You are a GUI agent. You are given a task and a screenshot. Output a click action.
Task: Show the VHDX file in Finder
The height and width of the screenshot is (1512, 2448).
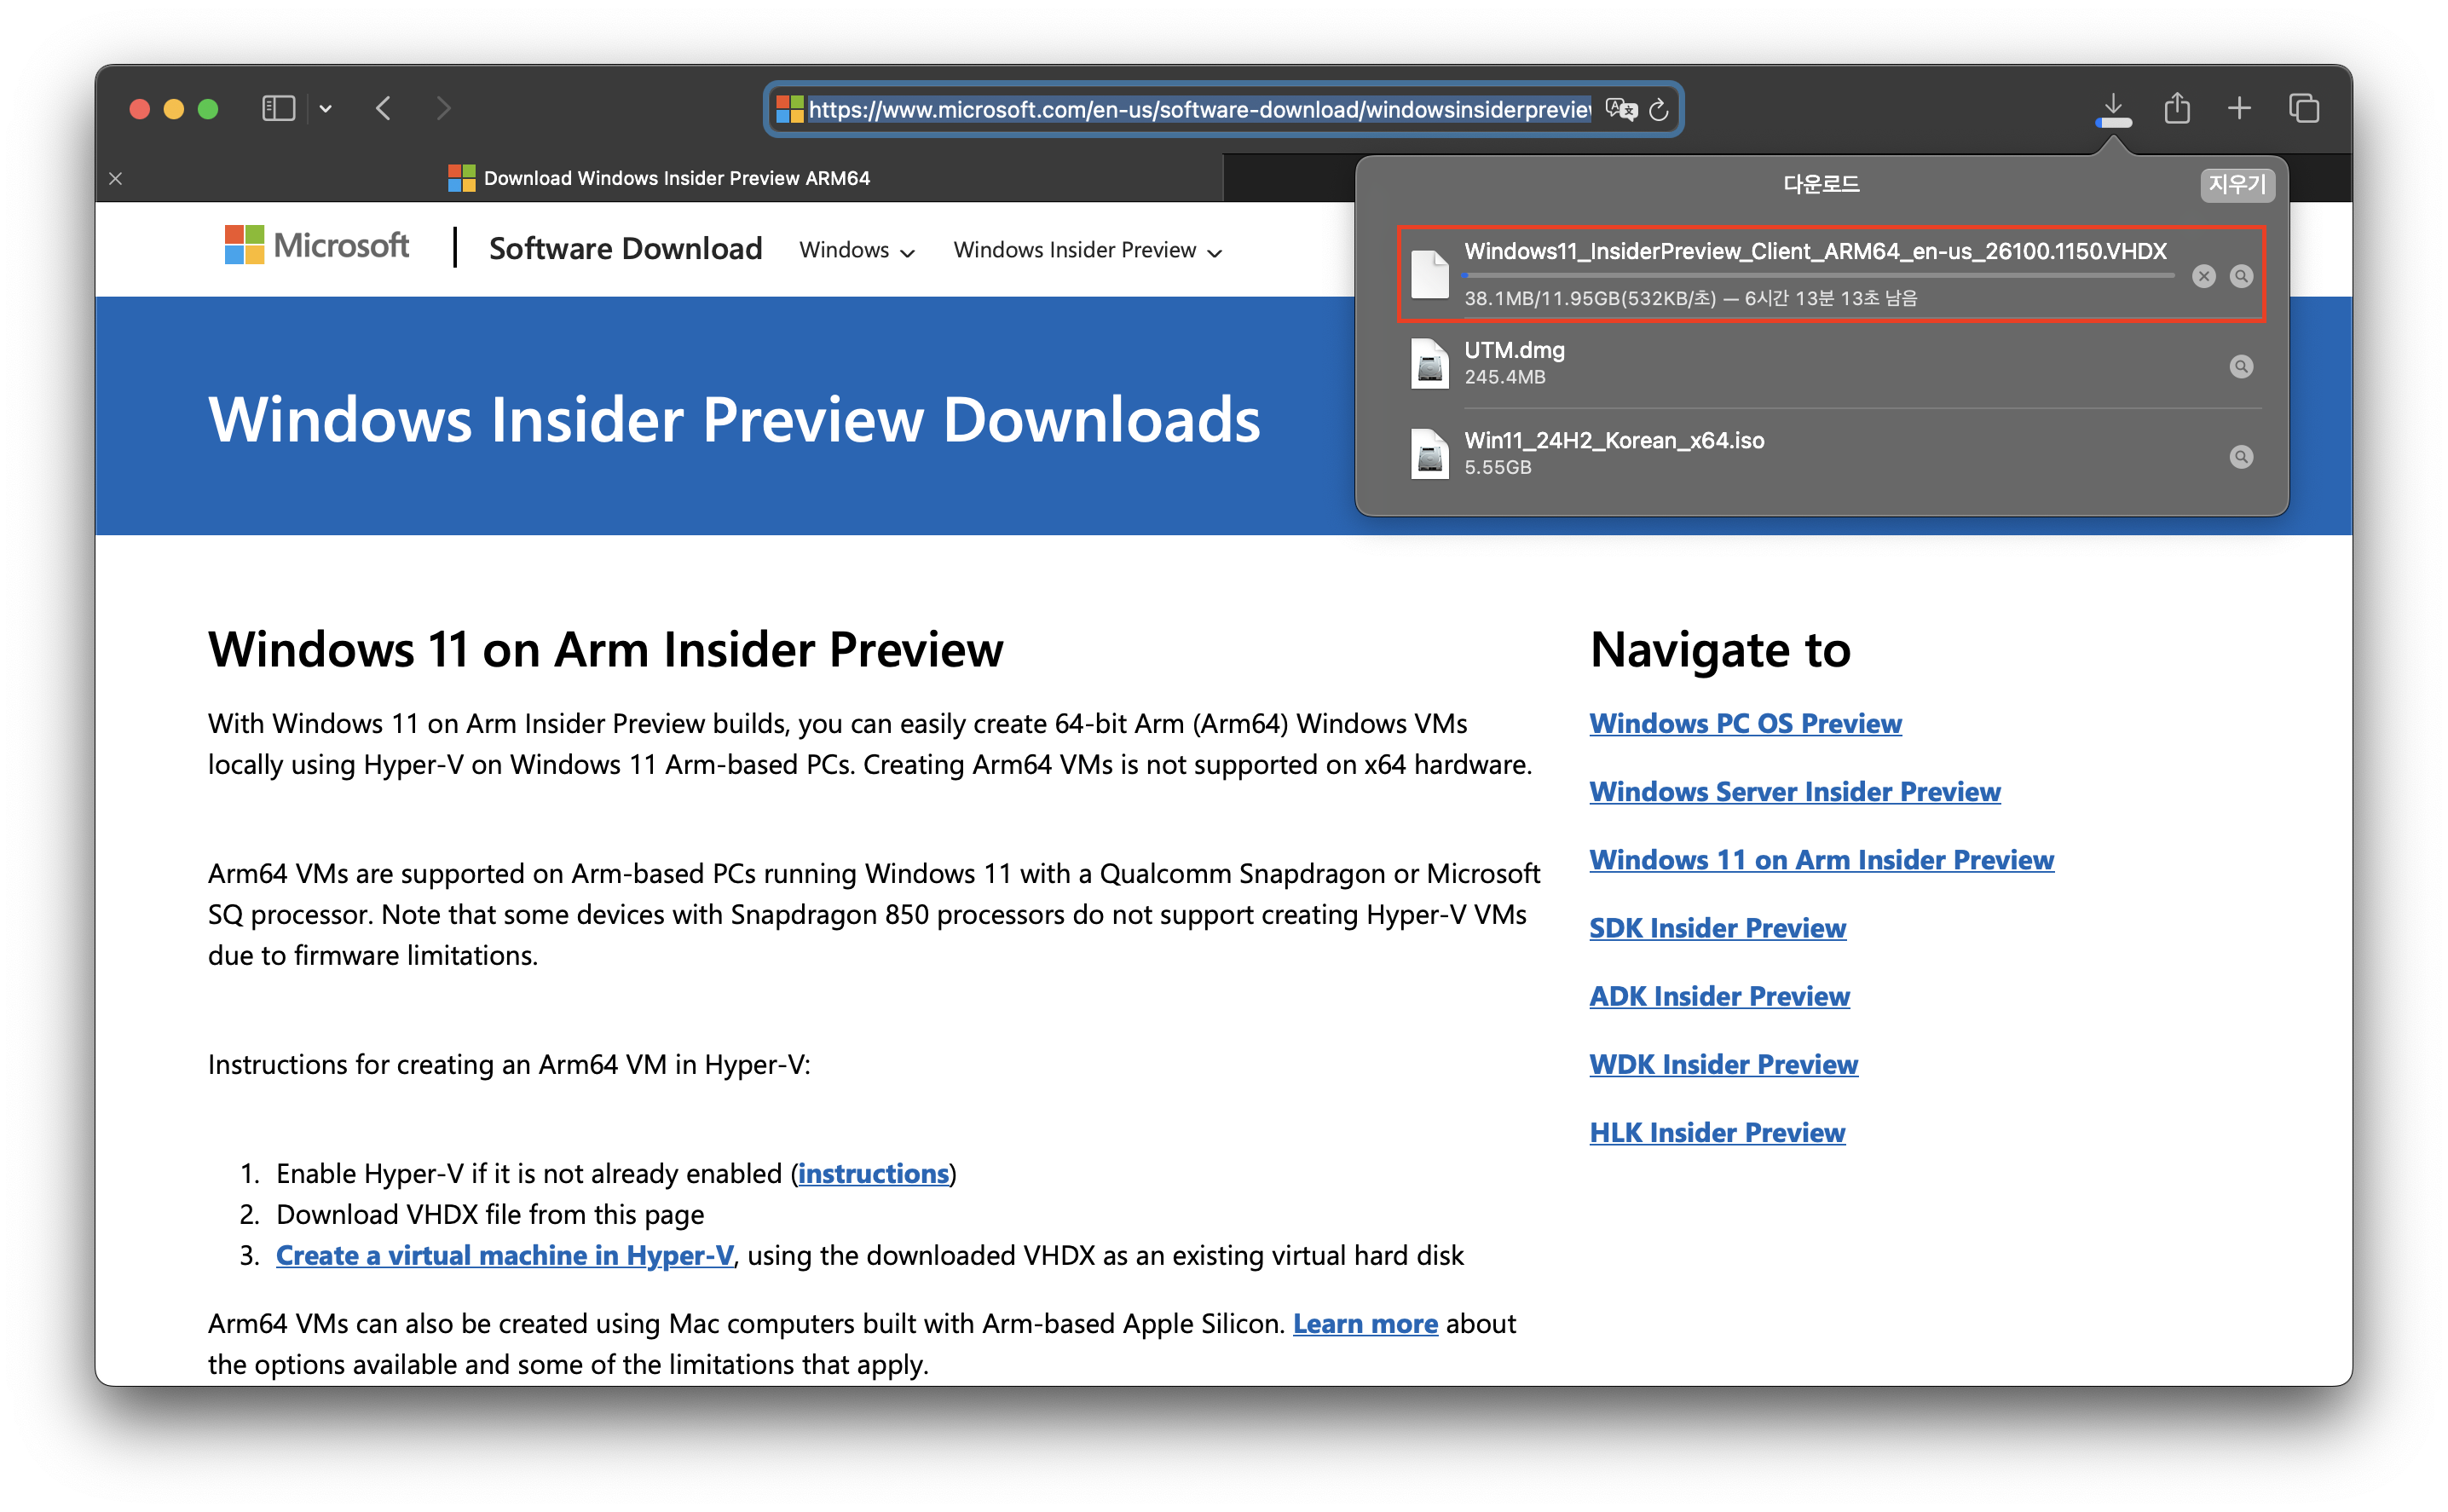pyautogui.click(x=2241, y=276)
